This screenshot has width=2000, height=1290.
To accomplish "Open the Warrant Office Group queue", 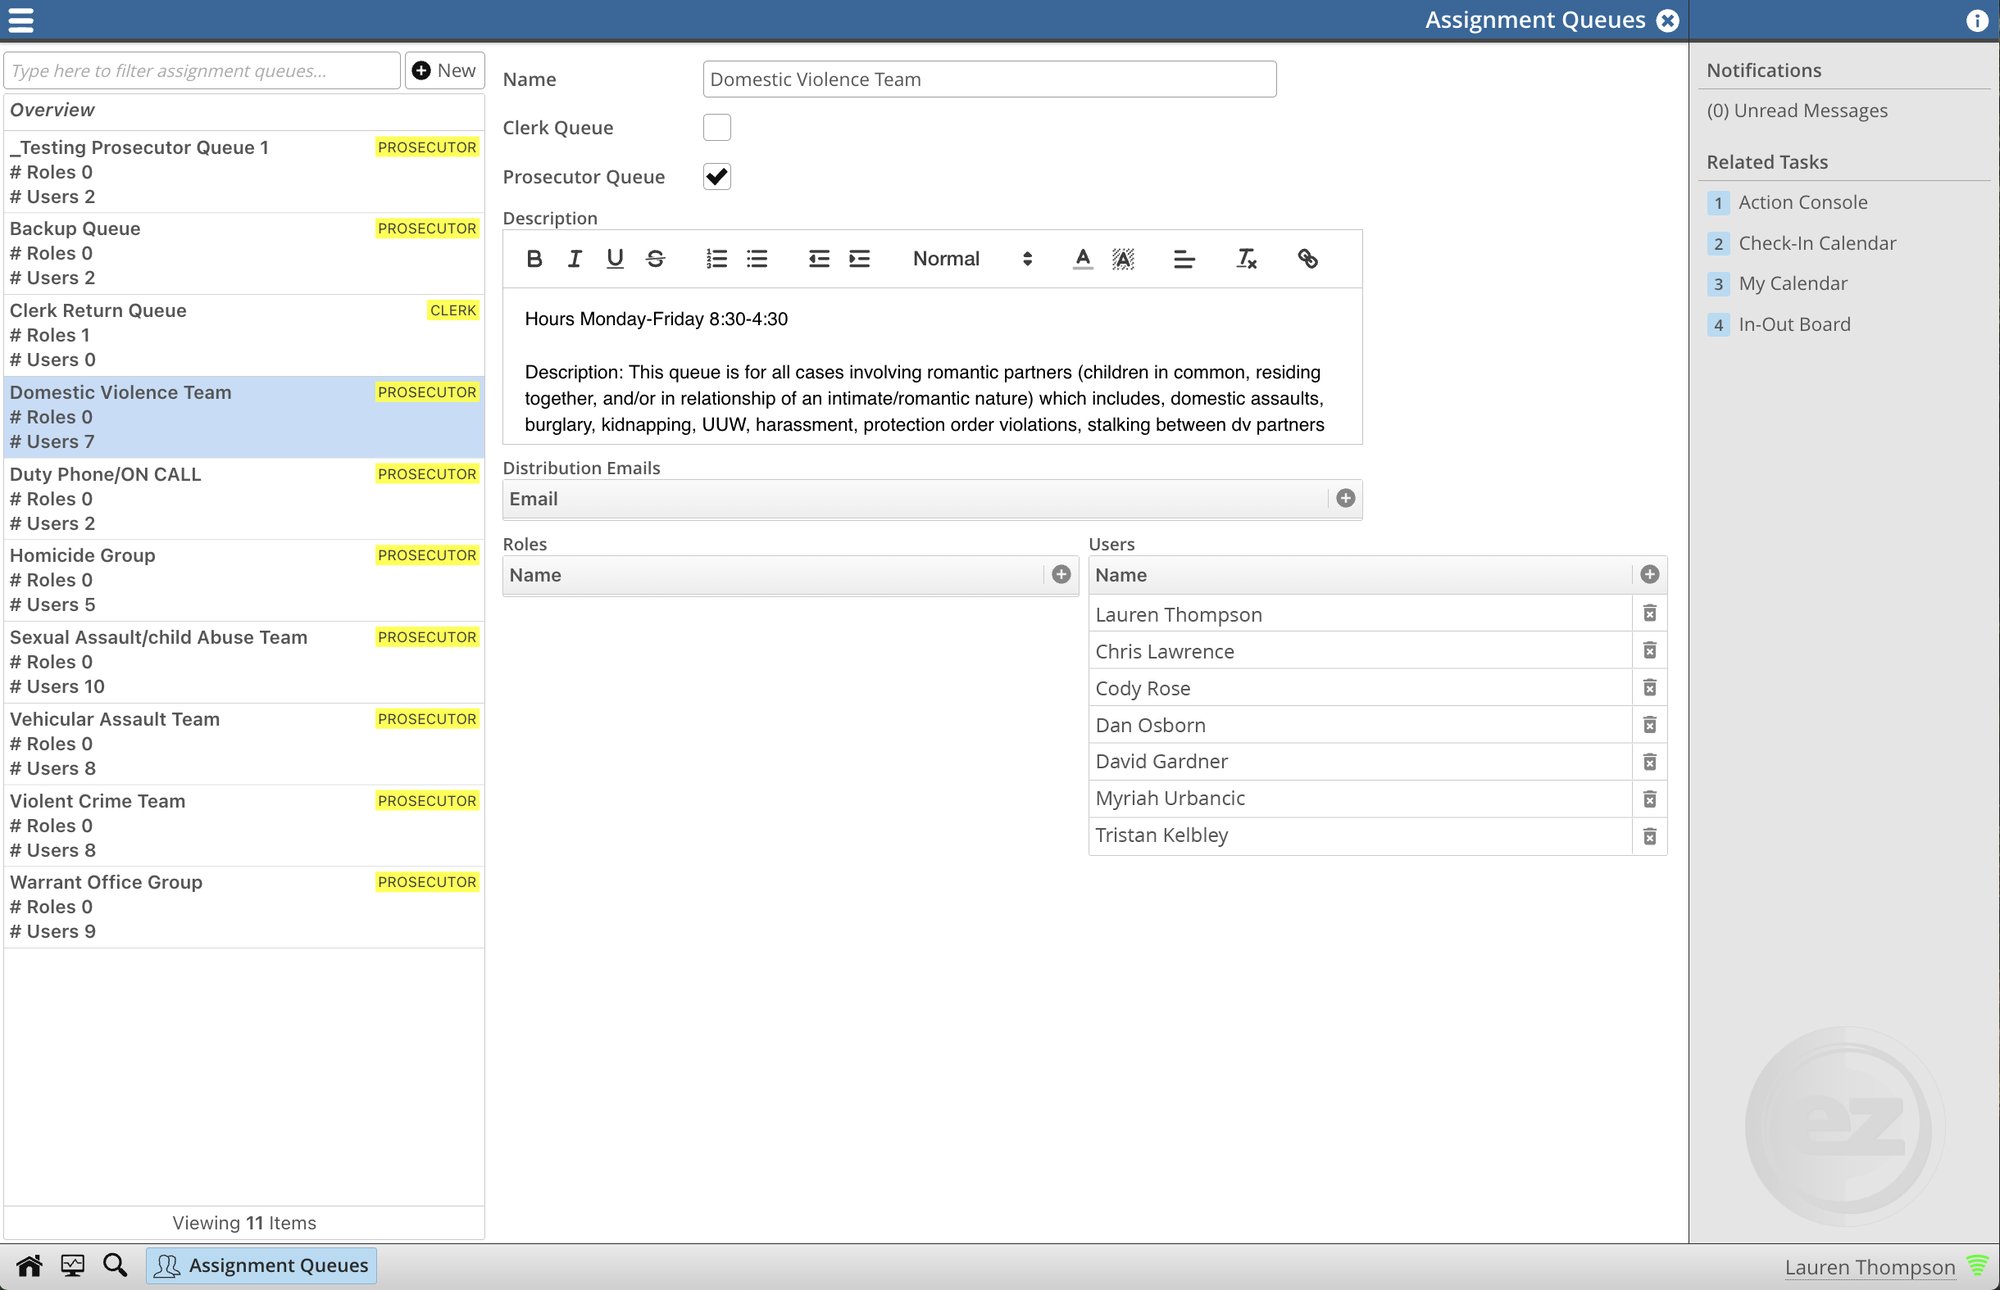I will 244,907.
